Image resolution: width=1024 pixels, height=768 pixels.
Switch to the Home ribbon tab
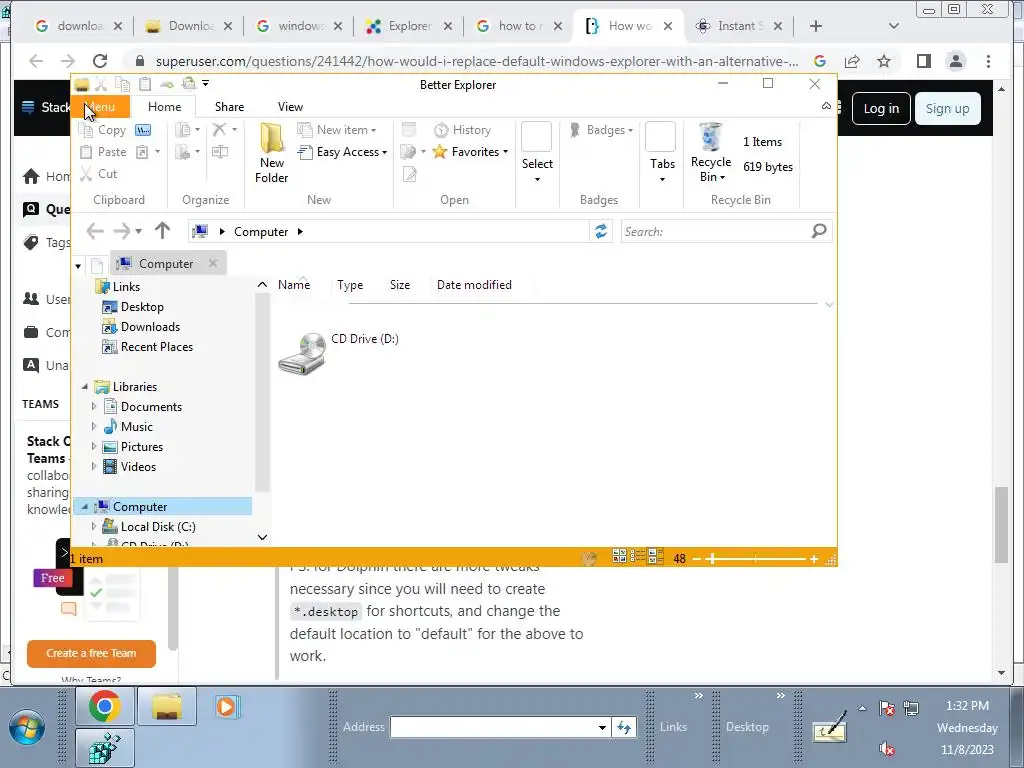[165, 106]
